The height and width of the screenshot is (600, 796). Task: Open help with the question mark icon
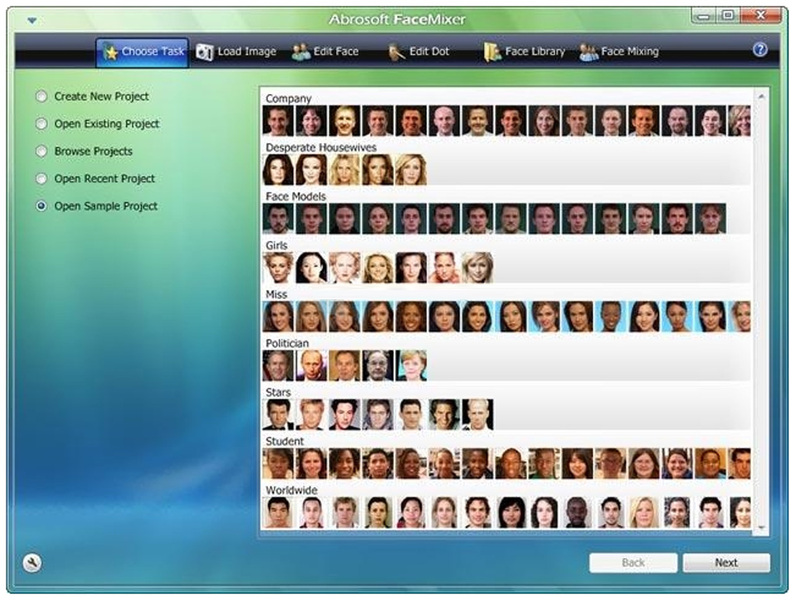tap(760, 50)
